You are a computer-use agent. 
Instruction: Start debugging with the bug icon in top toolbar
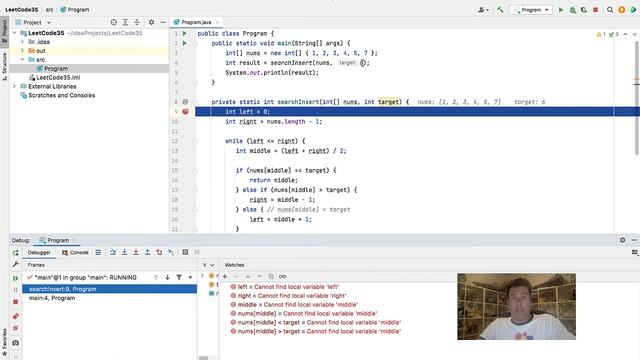573,10
